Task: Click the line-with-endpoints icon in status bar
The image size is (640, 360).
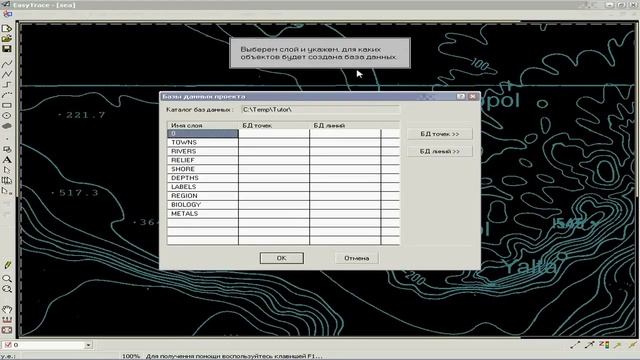Action: (575, 345)
